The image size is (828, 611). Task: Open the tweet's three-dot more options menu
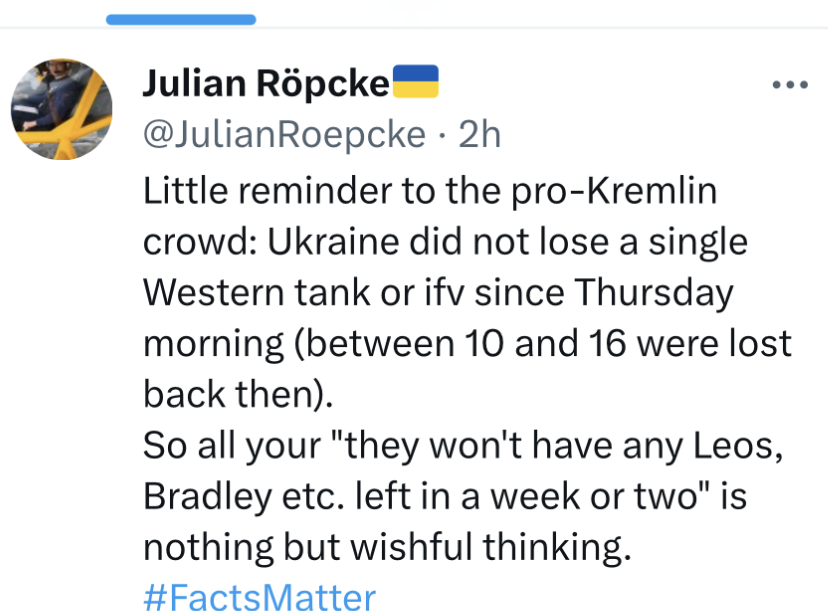point(790,86)
